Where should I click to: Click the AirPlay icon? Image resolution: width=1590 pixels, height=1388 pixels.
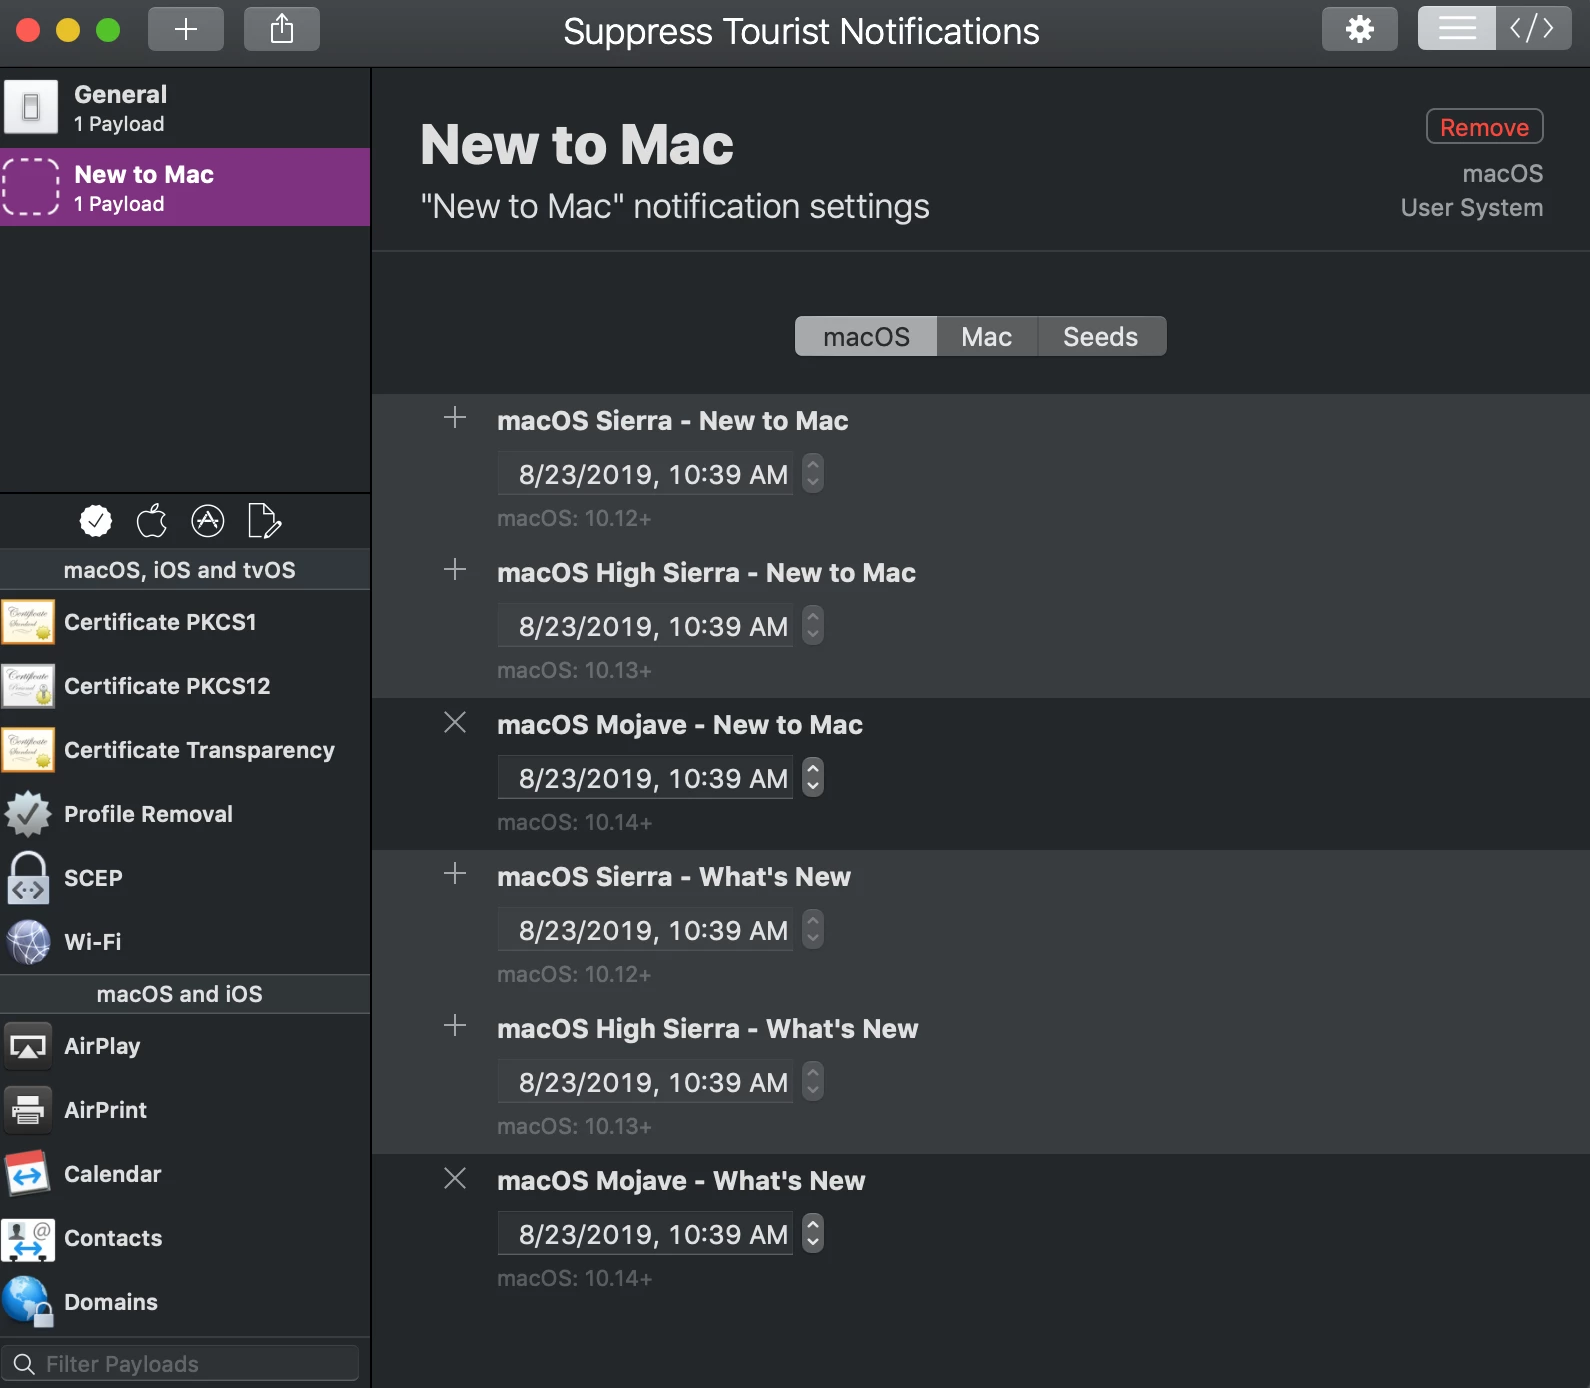tap(29, 1046)
